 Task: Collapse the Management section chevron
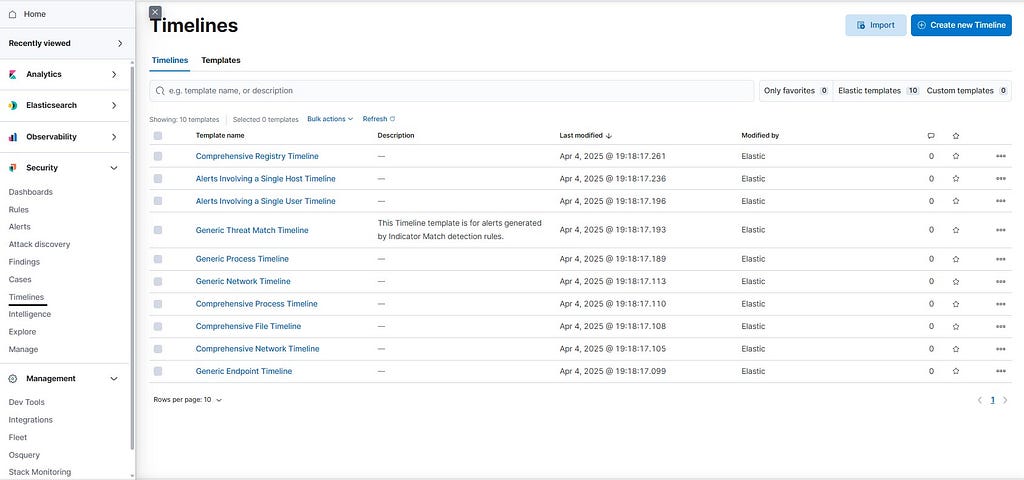click(114, 379)
